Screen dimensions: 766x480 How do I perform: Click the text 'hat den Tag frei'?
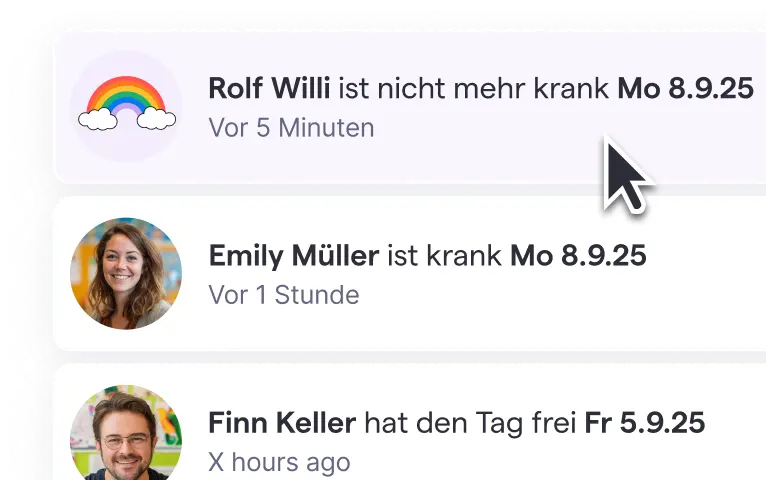[470, 423]
